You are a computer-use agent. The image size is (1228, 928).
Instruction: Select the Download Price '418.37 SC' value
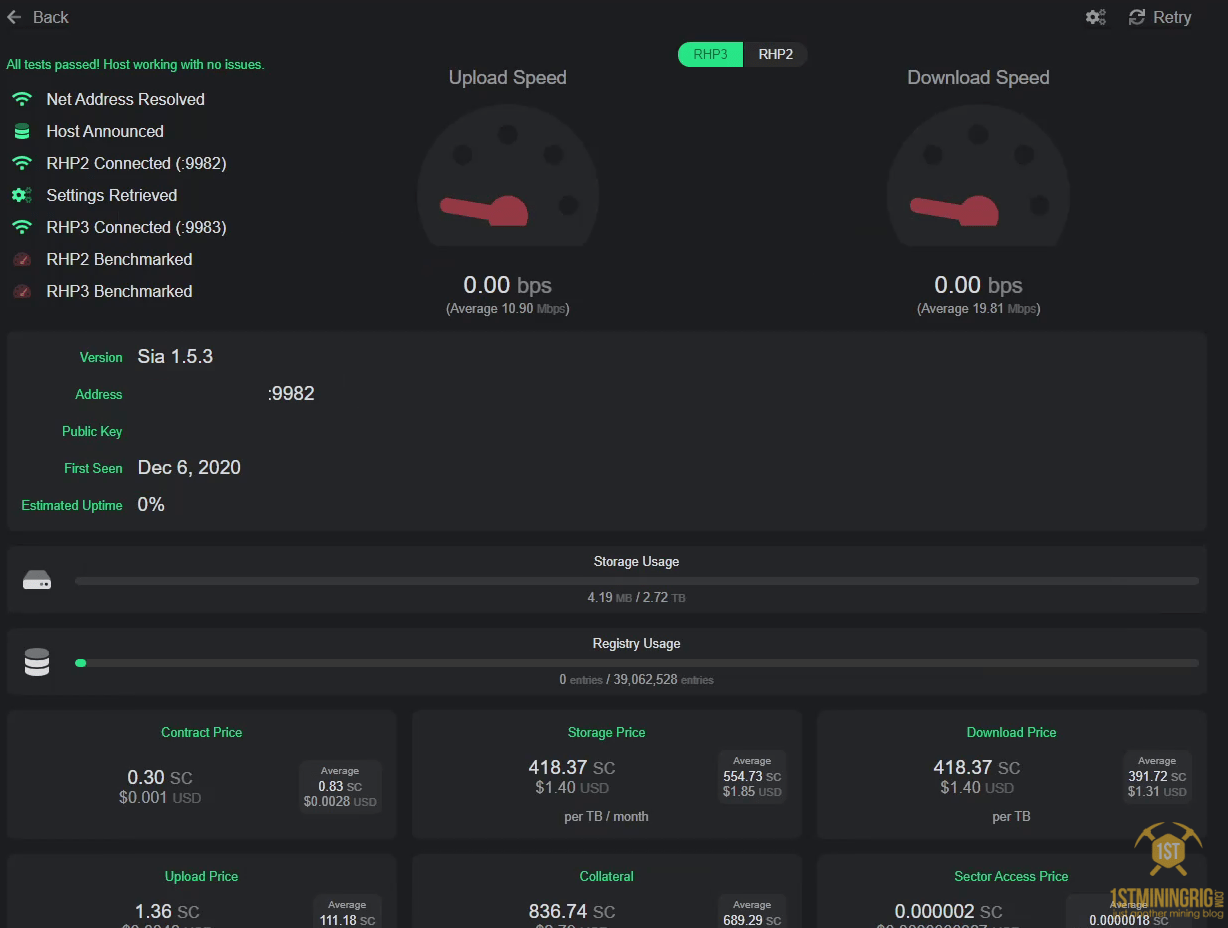(x=977, y=768)
